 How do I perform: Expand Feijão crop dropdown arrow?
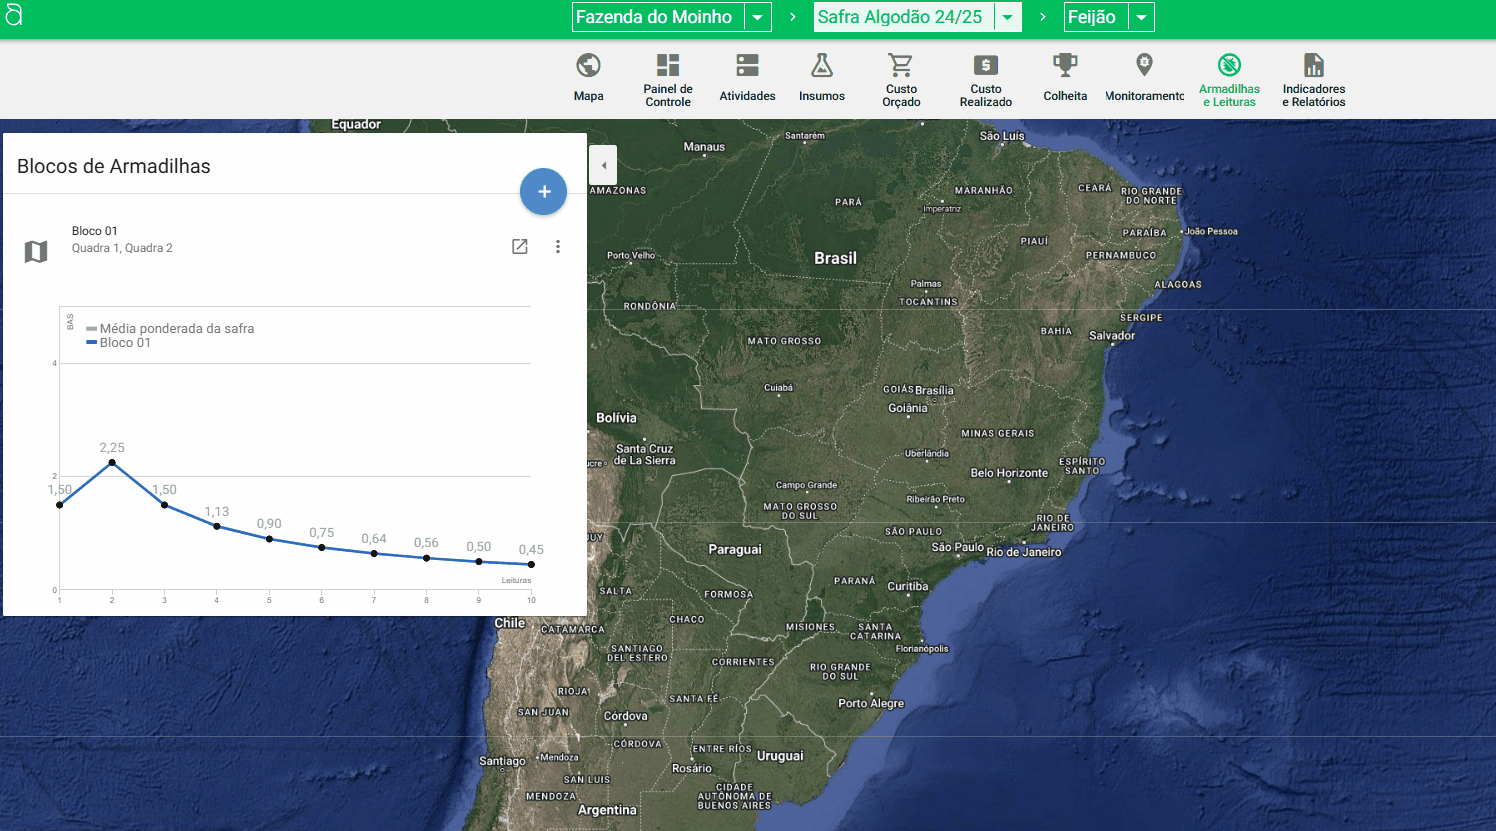[1141, 17]
